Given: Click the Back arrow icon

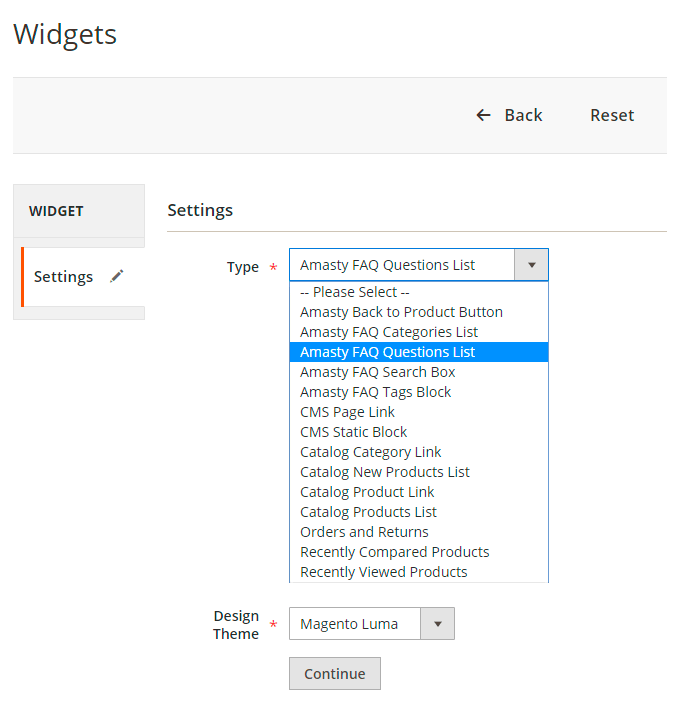Looking at the screenshot, I should [x=483, y=115].
